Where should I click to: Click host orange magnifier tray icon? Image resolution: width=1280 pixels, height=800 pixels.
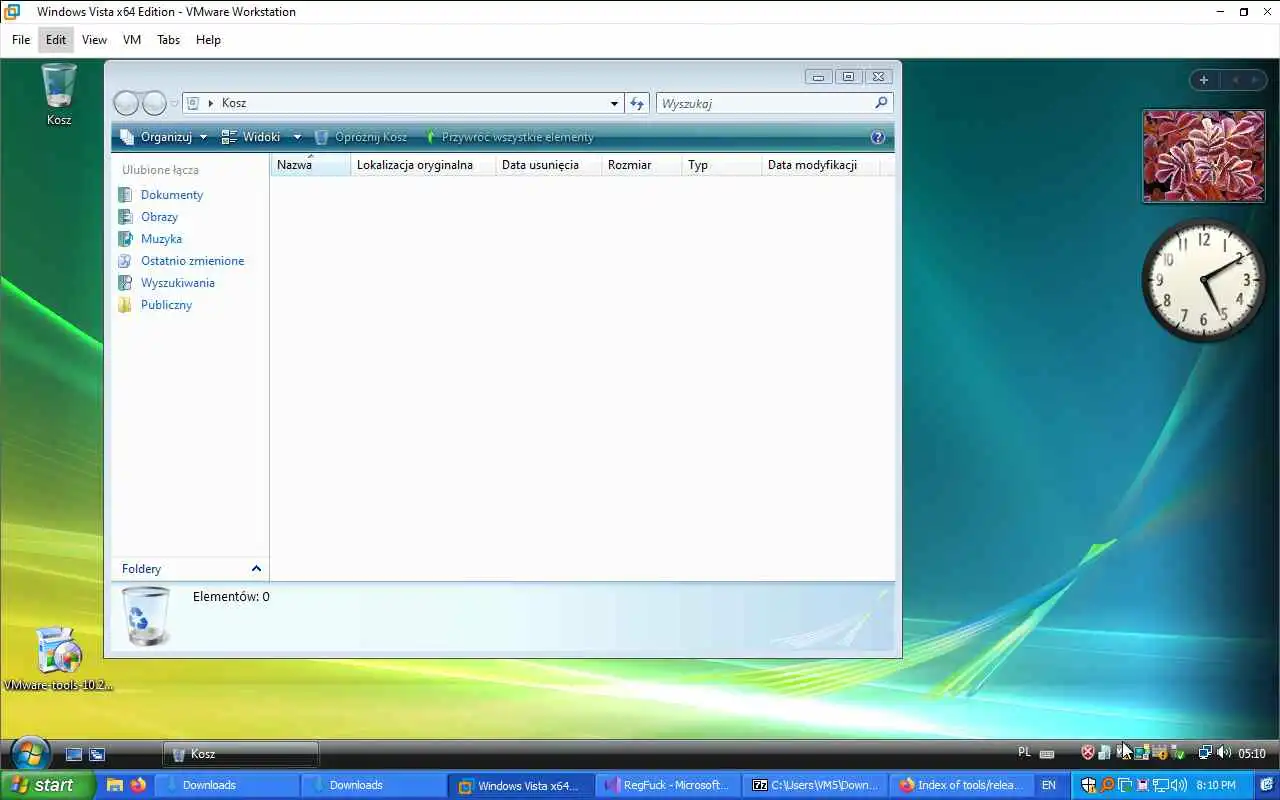1107,785
